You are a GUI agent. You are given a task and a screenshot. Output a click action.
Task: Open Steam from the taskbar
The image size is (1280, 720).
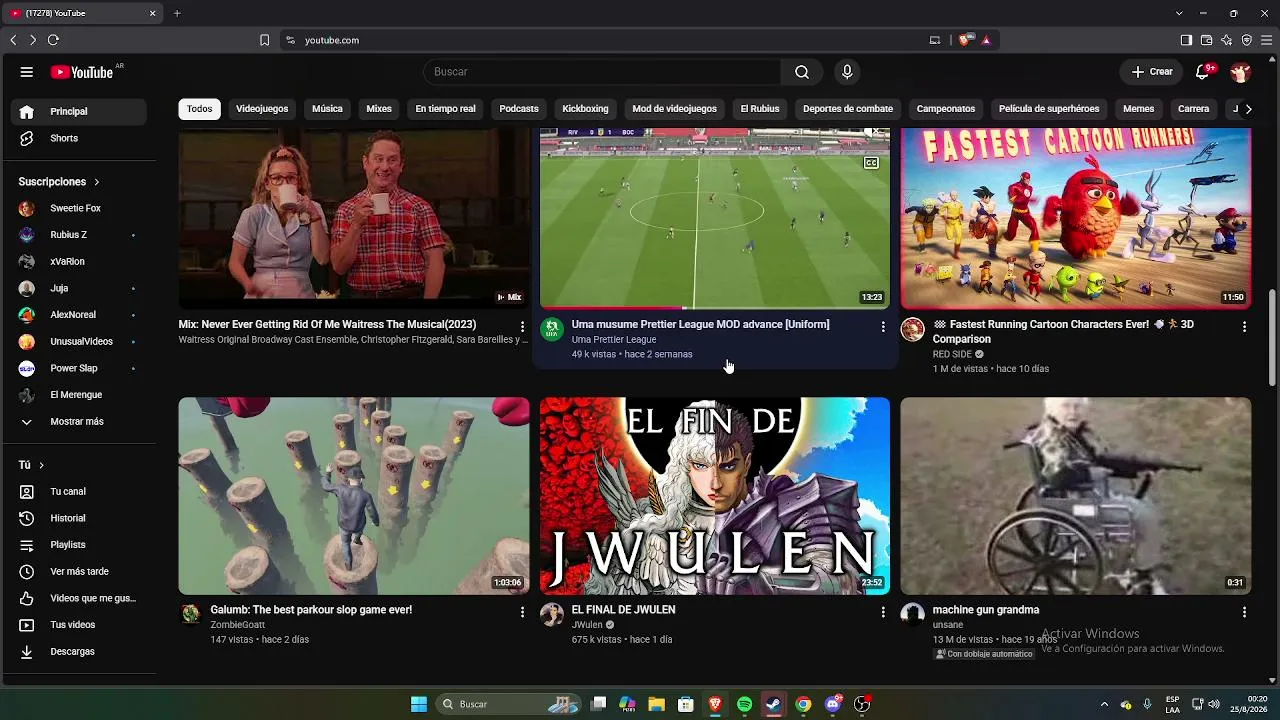(x=773, y=704)
